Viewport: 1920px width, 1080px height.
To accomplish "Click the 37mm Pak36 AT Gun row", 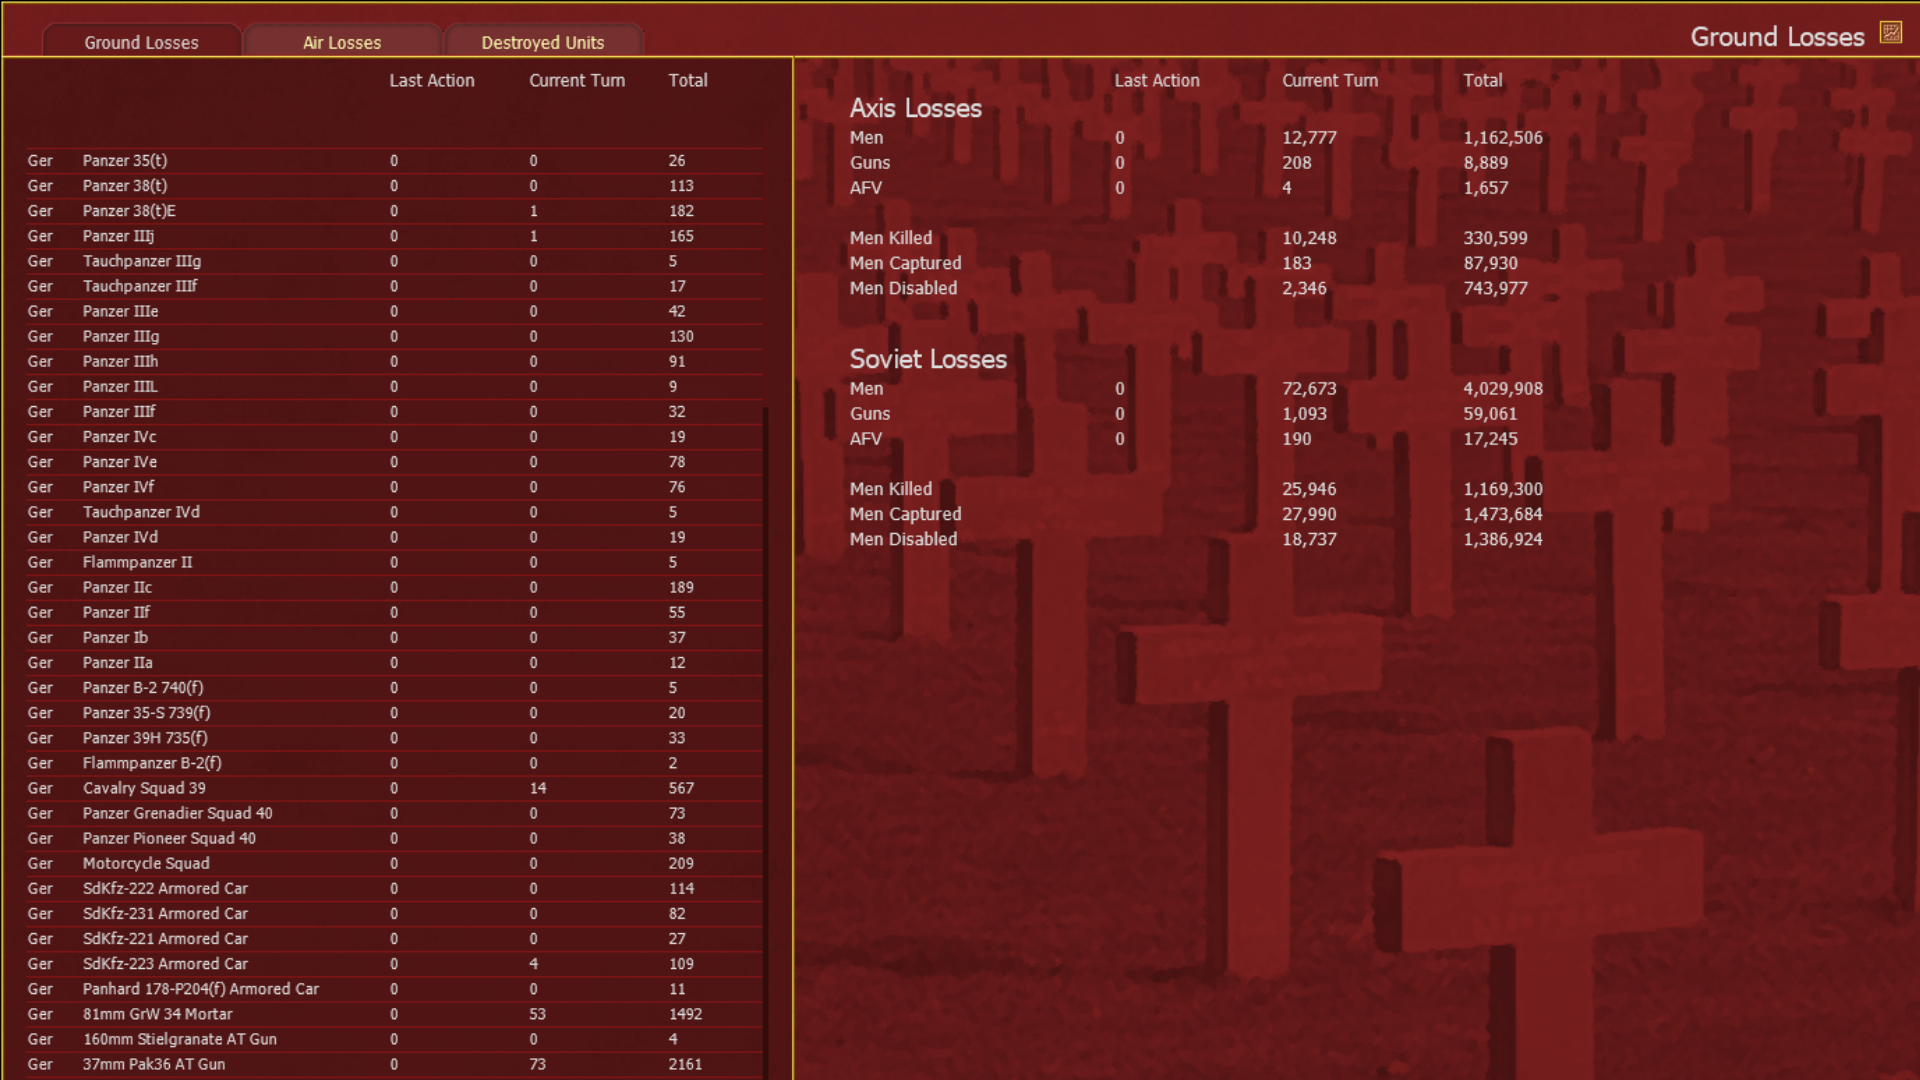I will [x=154, y=1064].
